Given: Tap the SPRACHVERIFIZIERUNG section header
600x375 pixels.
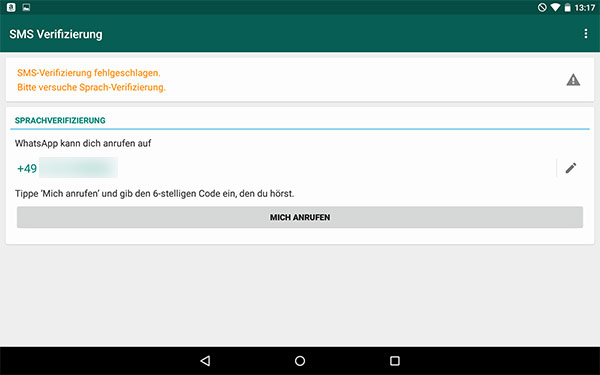Looking at the screenshot, I should point(60,121).
